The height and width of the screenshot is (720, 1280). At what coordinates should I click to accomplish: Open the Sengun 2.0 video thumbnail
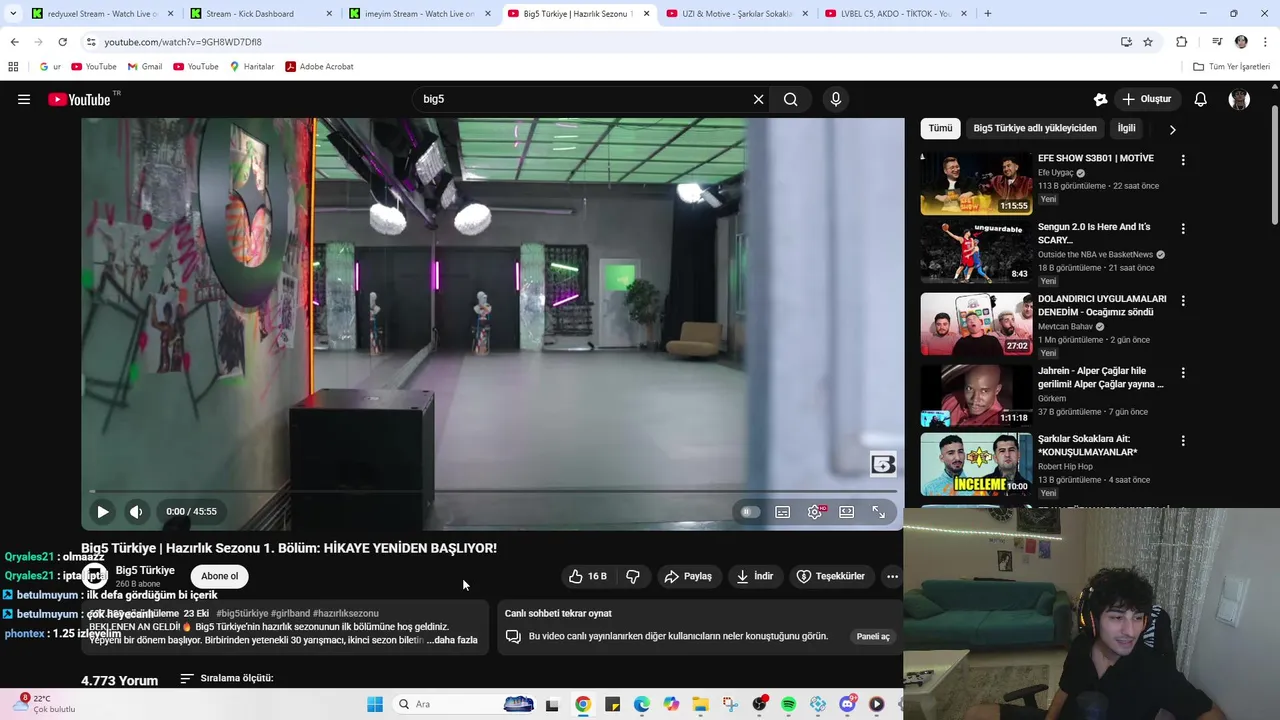click(x=976, y=252)
